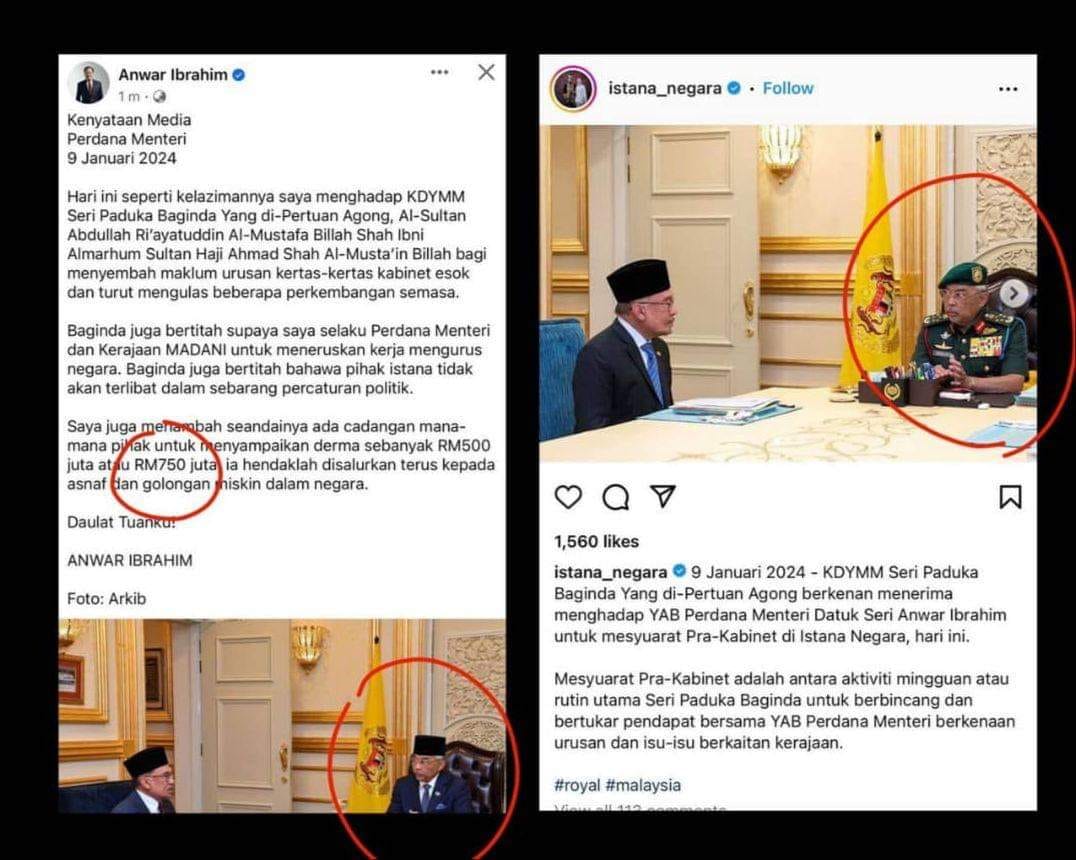Click Anwar Ibrahim's verified badge
The height and width of the screenshot is (860, 1076).
[239, 75]
